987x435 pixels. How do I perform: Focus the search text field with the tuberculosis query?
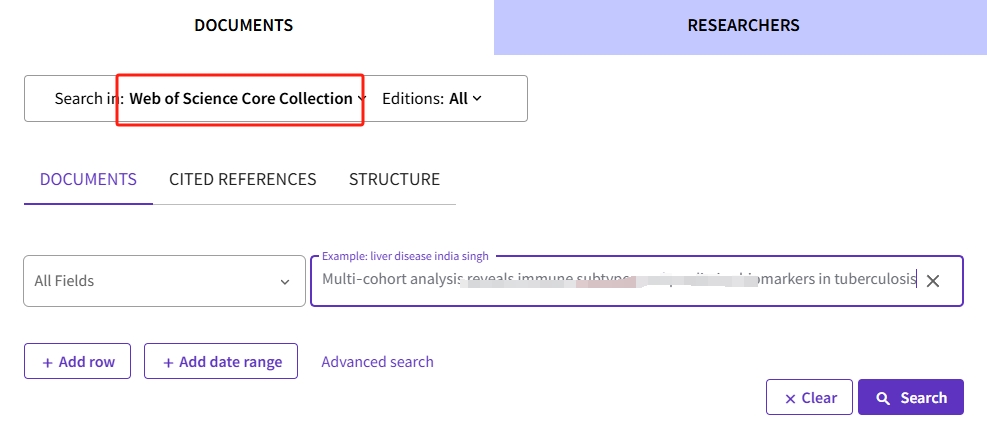coord(600,280)
